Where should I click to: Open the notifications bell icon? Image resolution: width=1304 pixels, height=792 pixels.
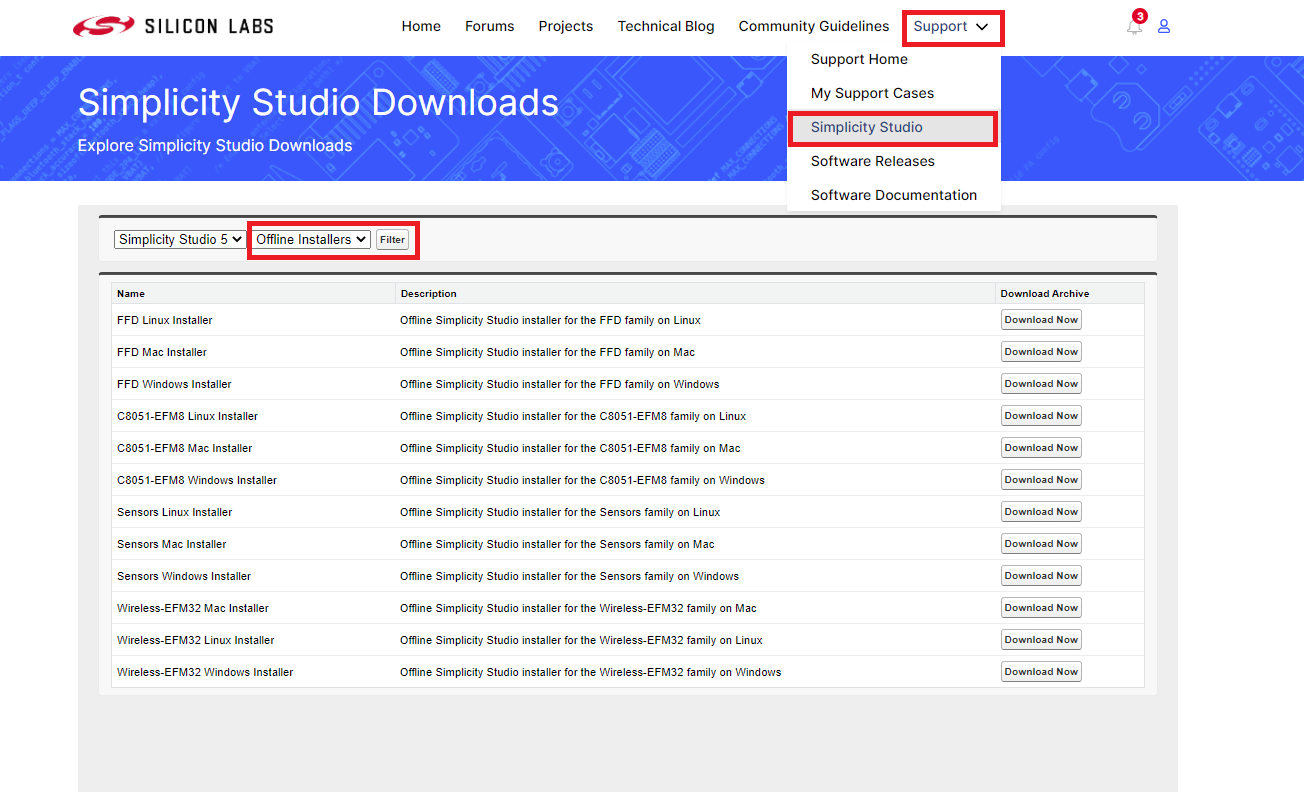tap(1134, 27)
